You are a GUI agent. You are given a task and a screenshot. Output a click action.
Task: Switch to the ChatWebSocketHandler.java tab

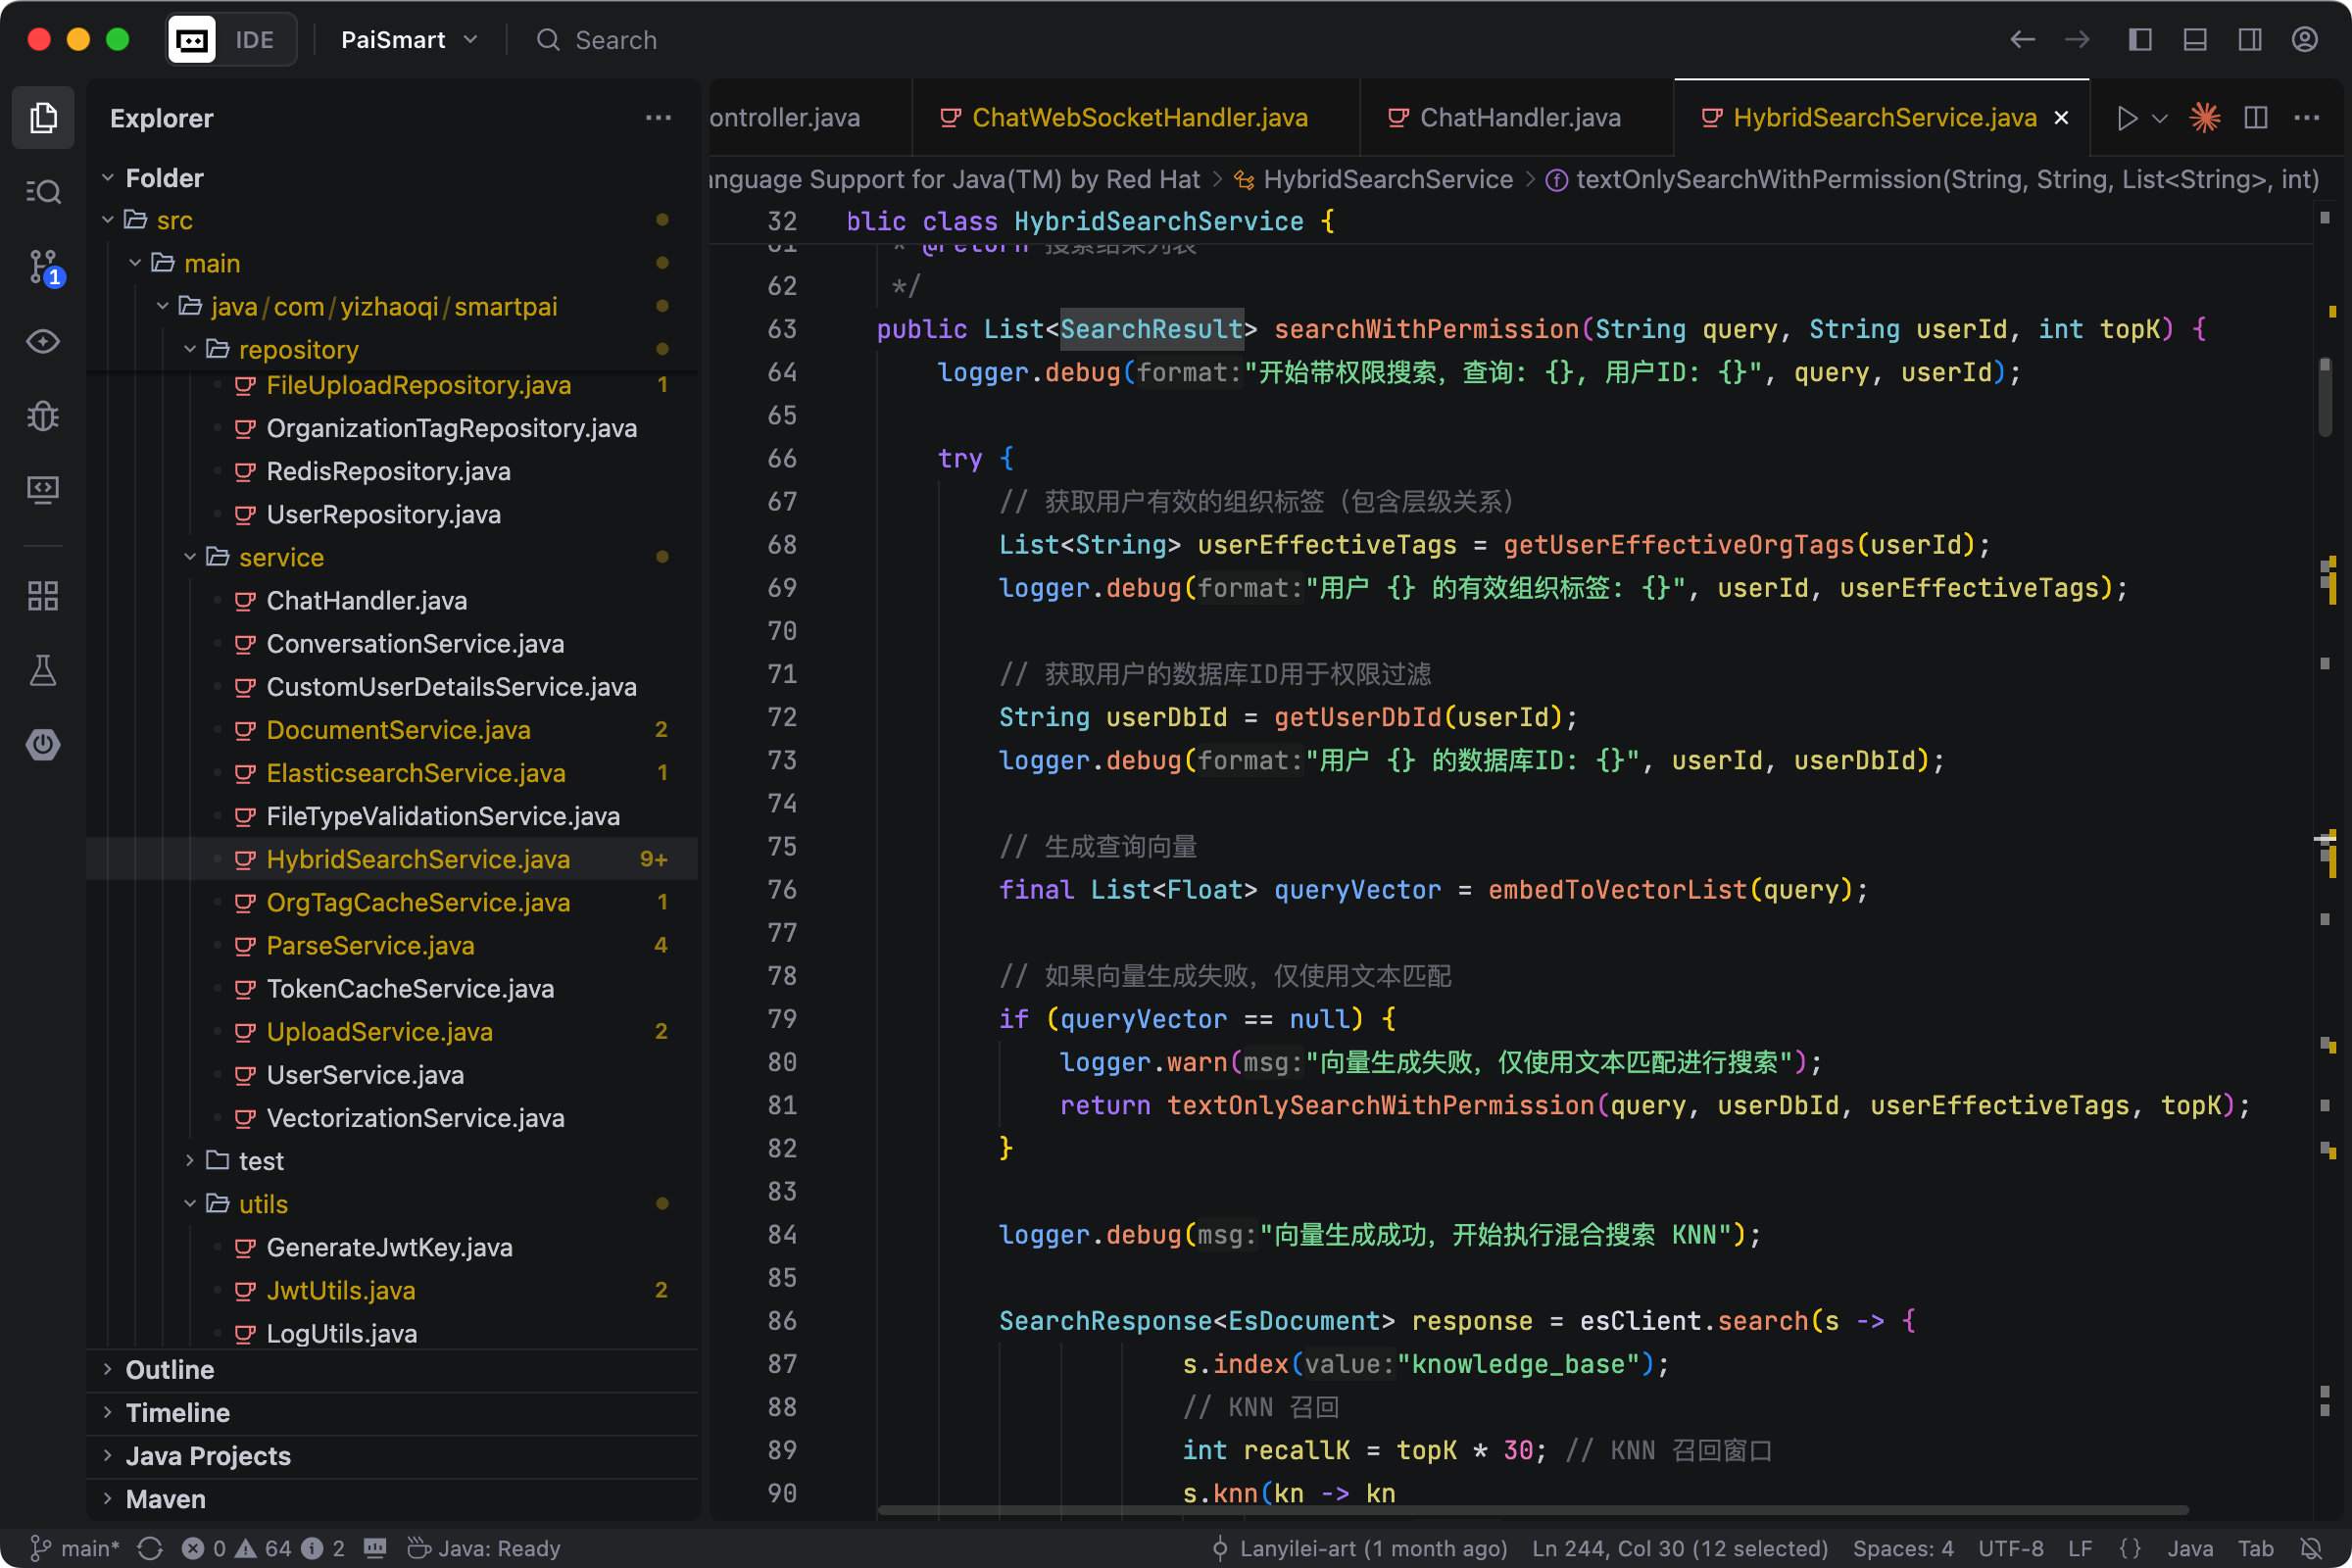(1138, 118)
